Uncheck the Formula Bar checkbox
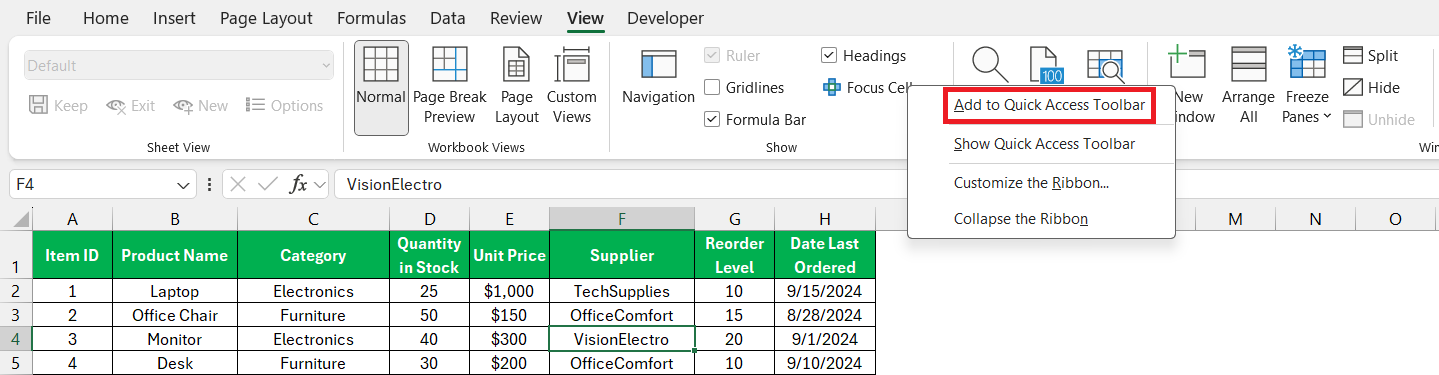 [x=712, y=120]
